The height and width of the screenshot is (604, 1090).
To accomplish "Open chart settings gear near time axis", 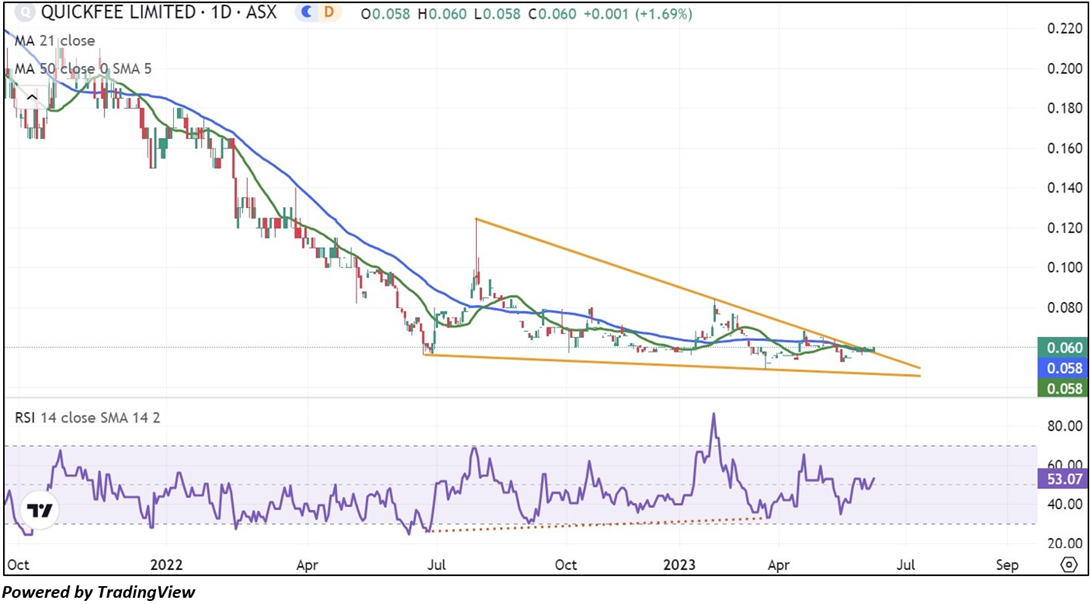I will (x=1069, y=564).
